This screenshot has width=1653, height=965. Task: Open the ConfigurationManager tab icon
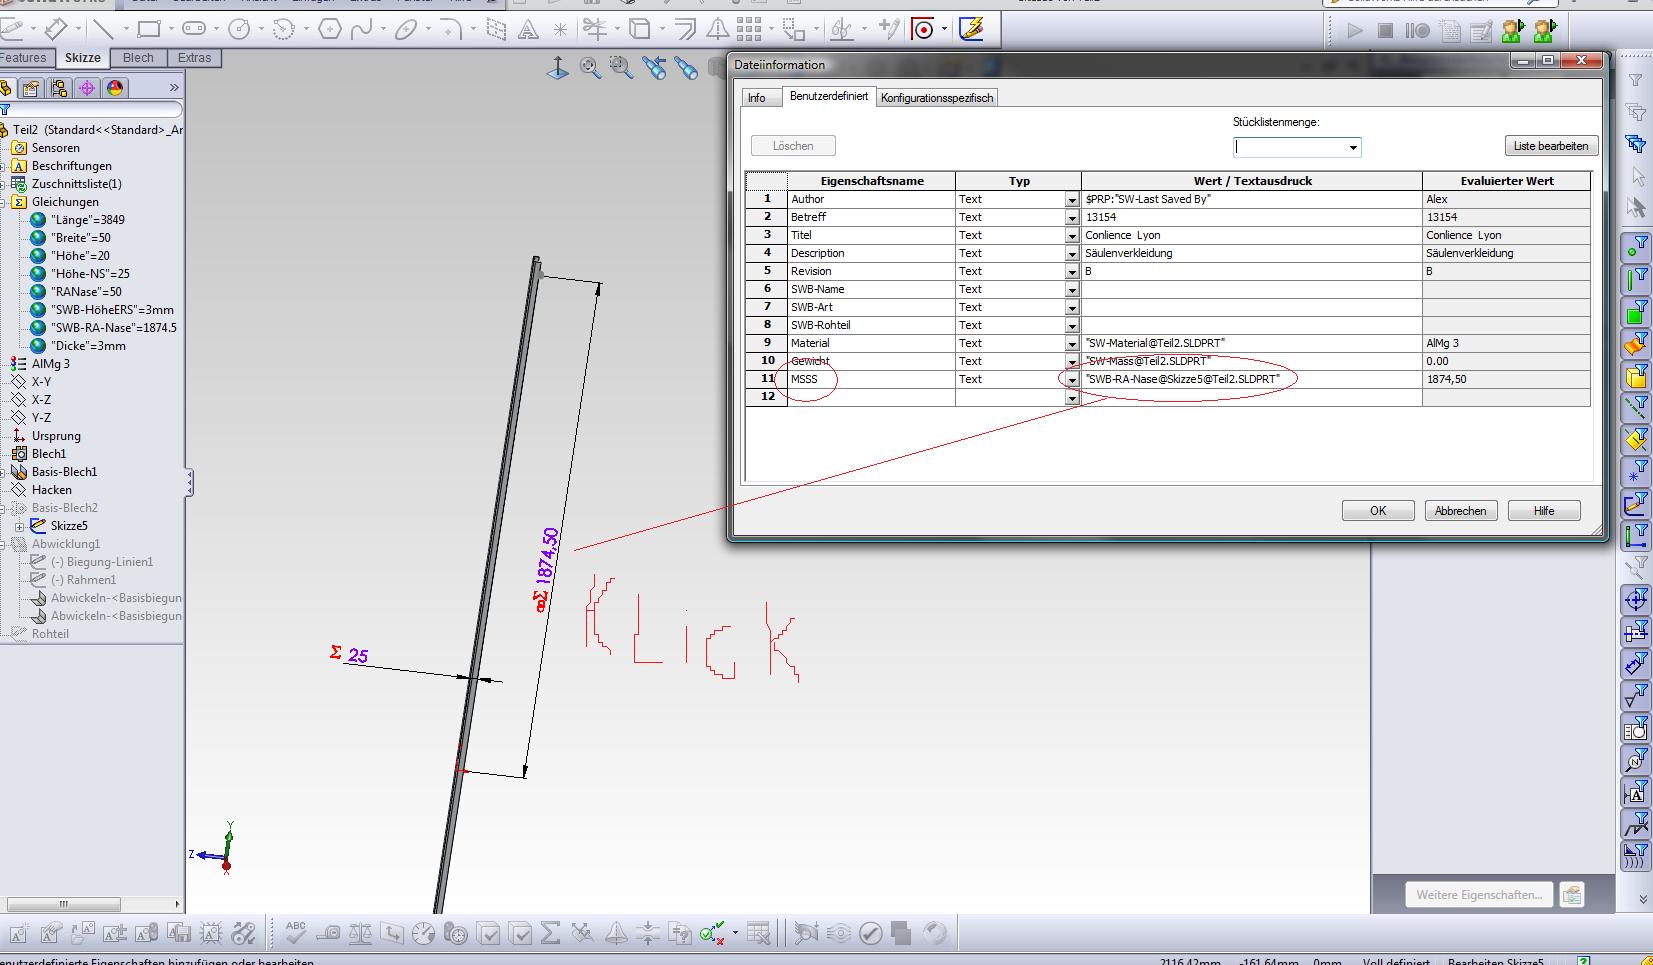coord(59,88)
